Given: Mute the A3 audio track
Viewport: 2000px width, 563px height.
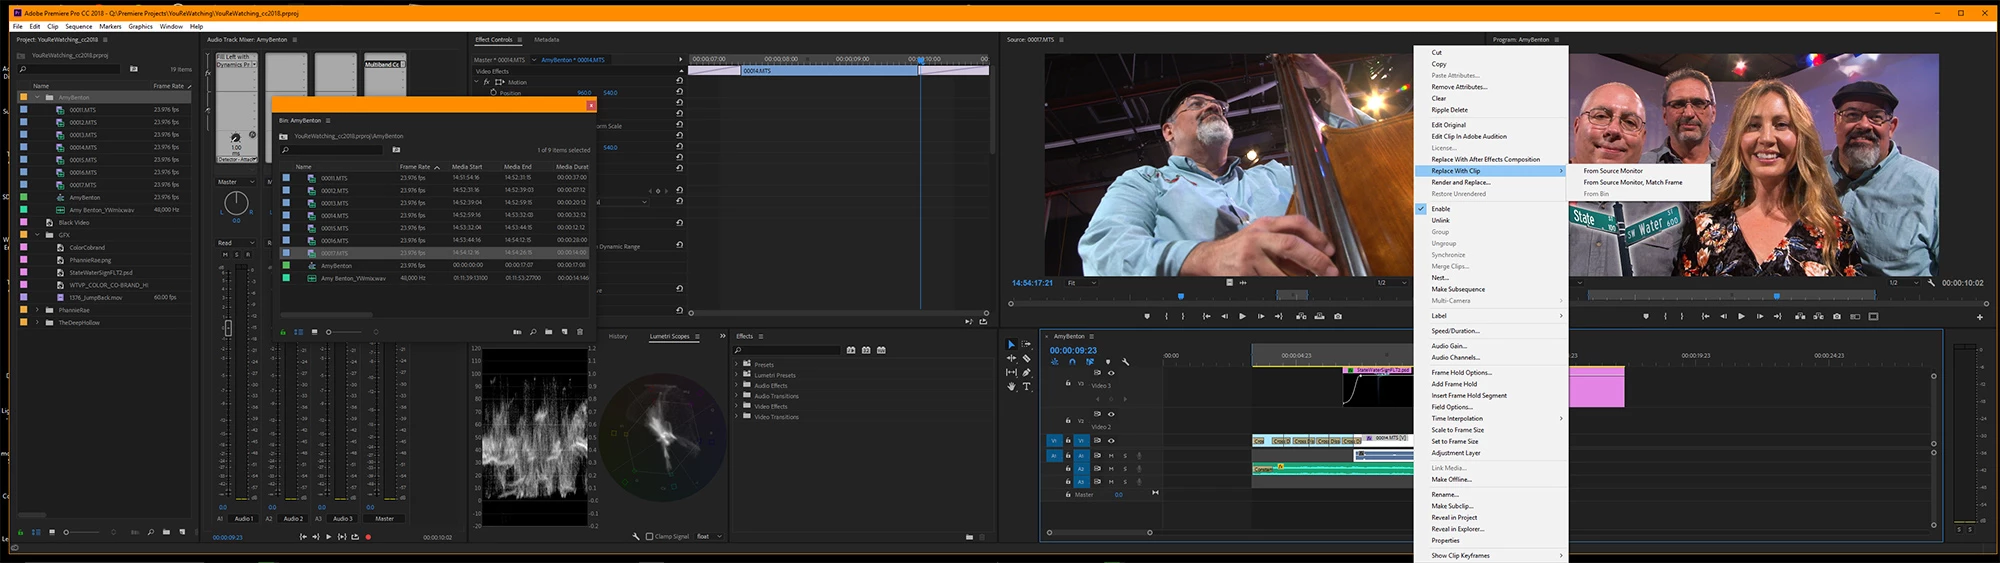Looking at the screenshot, I should [1111, 481].
